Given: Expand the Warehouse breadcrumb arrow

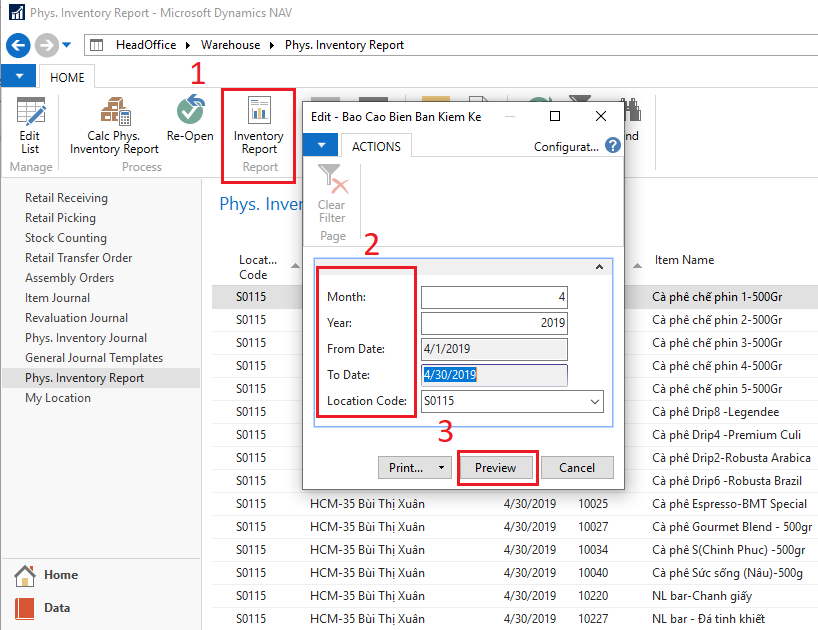Looking at the screenshot, I should click(272, 45).
